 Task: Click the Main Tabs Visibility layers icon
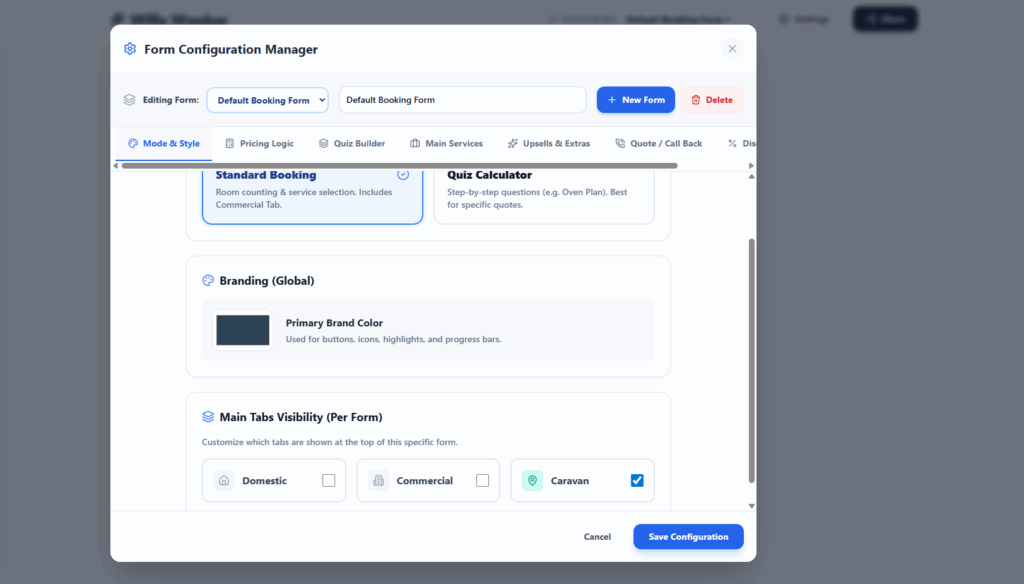(208, 417)
